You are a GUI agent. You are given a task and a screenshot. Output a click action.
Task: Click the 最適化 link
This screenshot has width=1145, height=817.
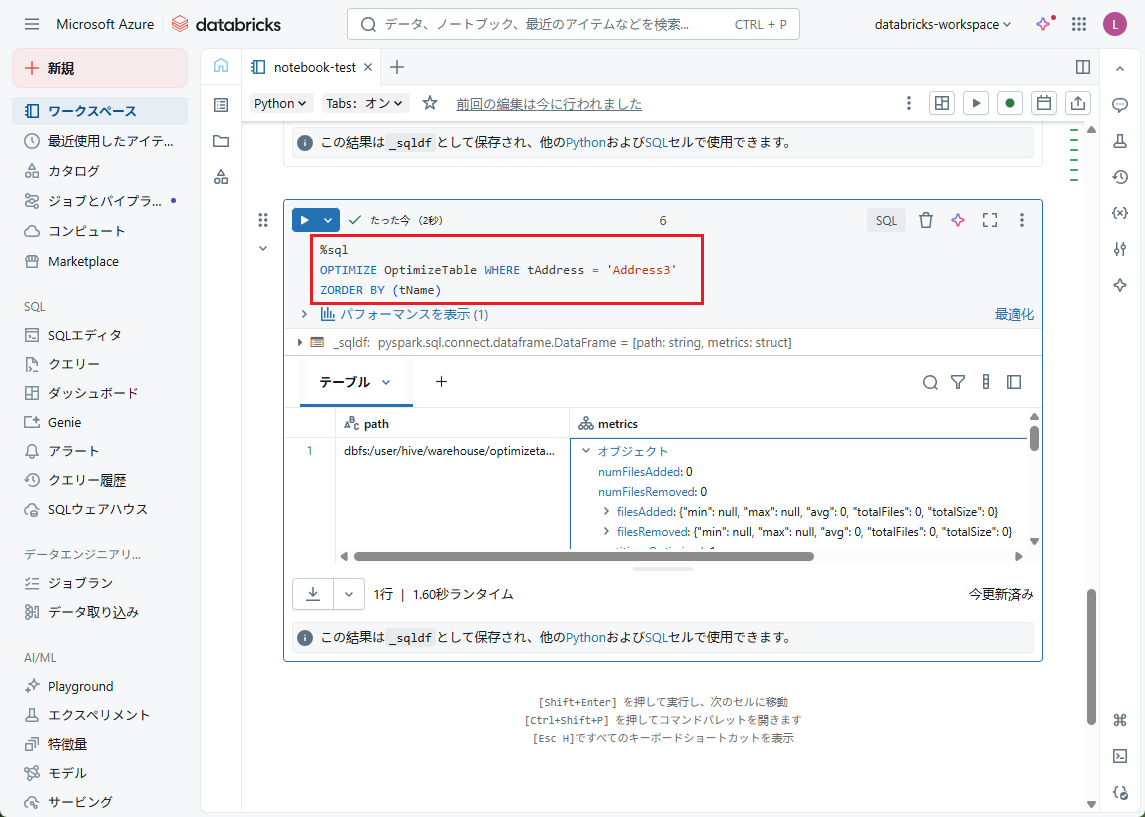(x=1013, y=314)
